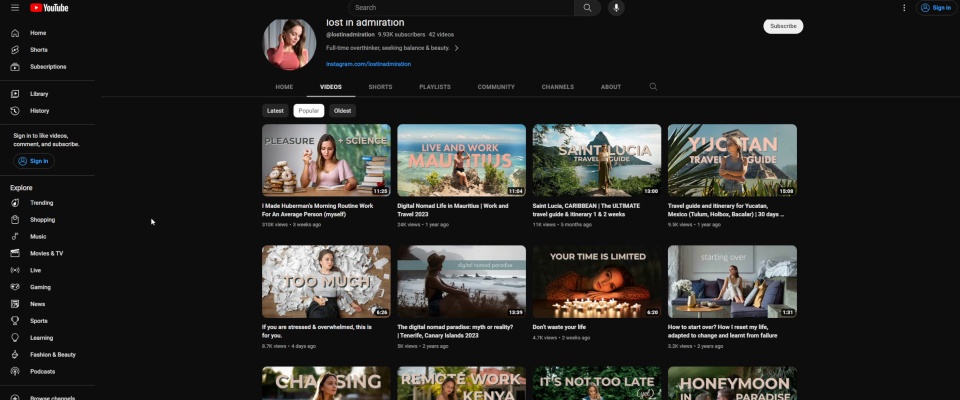Open the Yucatan Travel Guide thumbnail
Screen dimensions: 960x400
click(x=732, y=160)
